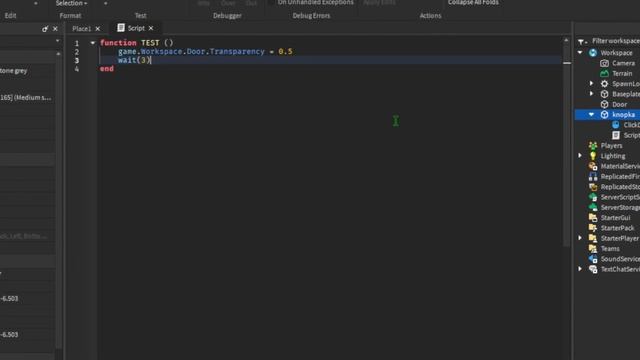The image size is (640, 360).
Task: Expand the SpawnLocation node
Action: pyautogui.click(x=591, y=83)
